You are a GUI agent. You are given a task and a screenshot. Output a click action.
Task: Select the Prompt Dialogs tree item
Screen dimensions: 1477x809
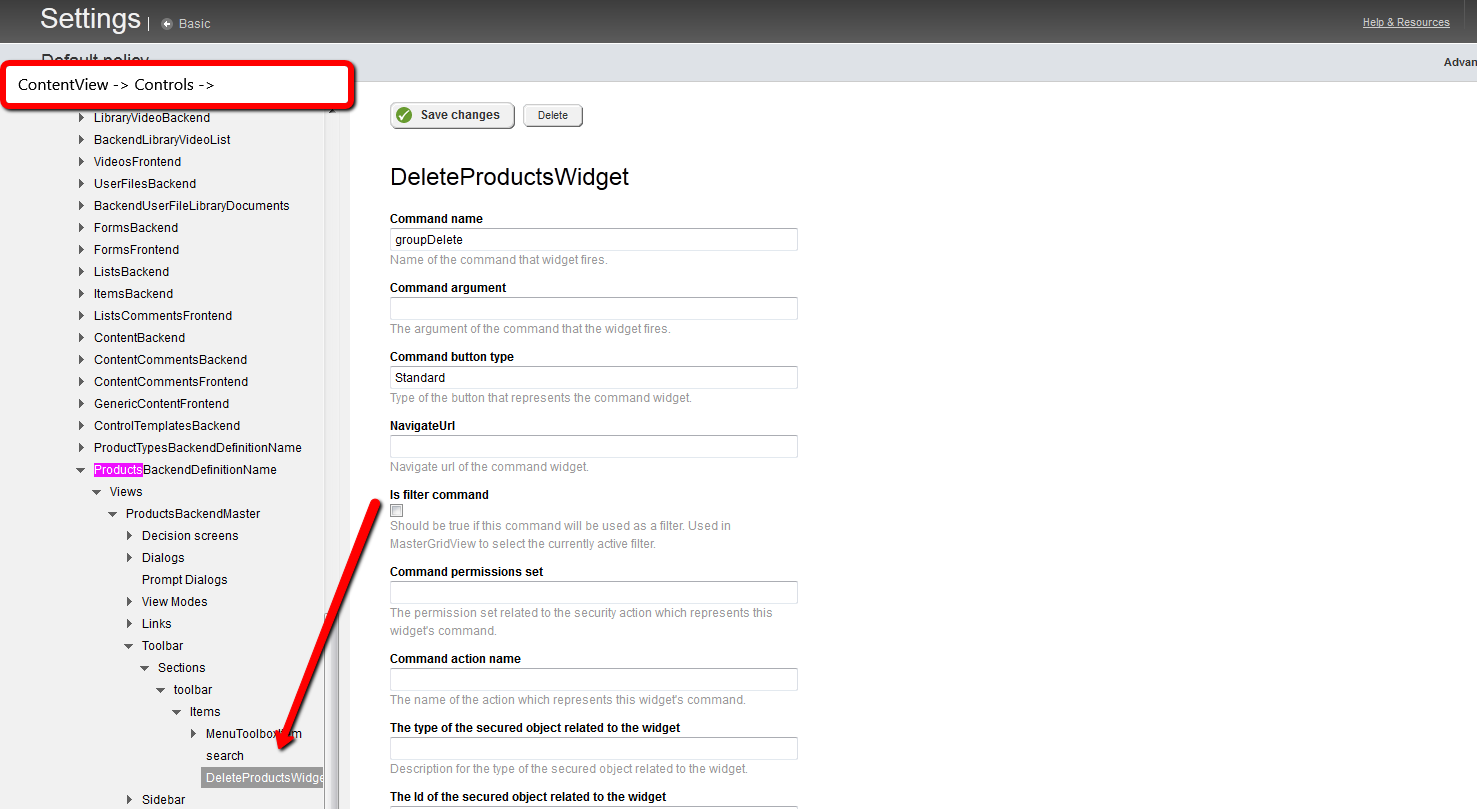(x=185, y=580)
